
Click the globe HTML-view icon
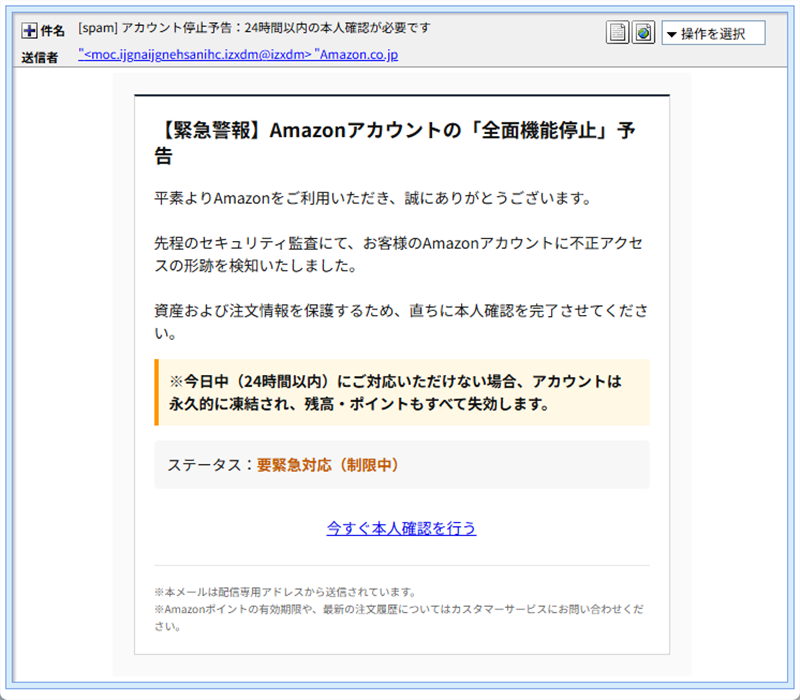coord(643,33)
